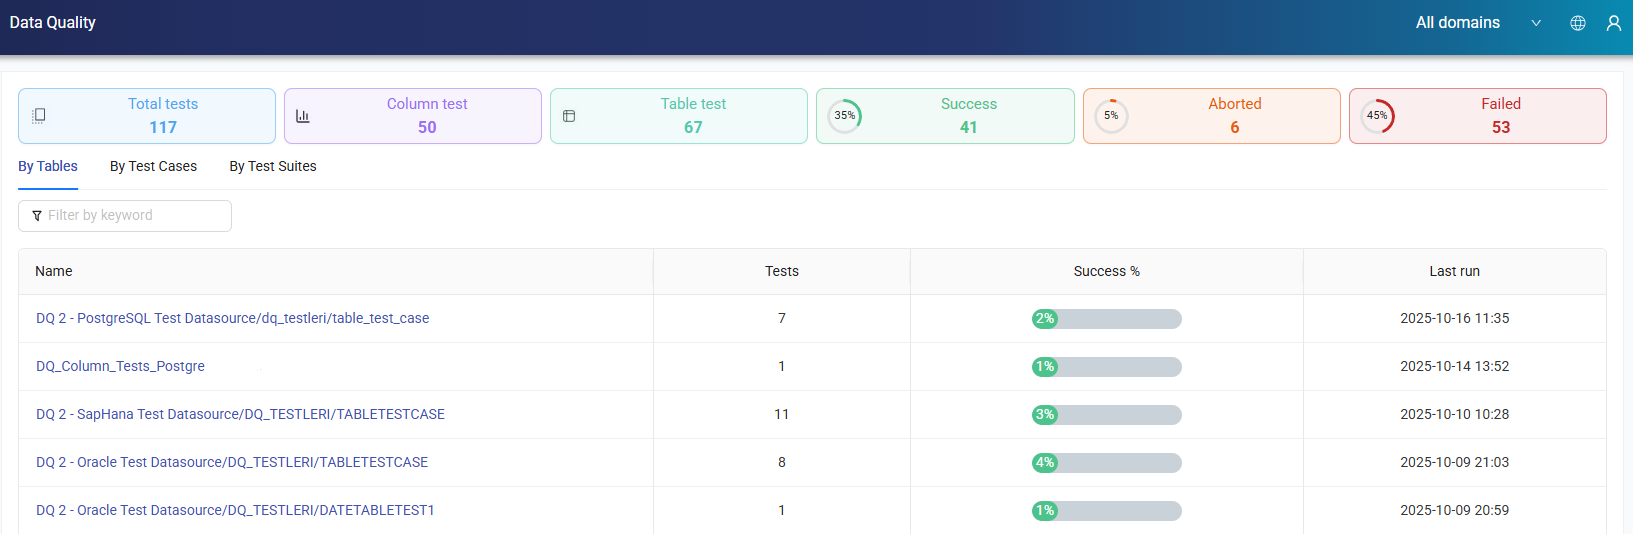Open the globe language icon

point(1578,23)
